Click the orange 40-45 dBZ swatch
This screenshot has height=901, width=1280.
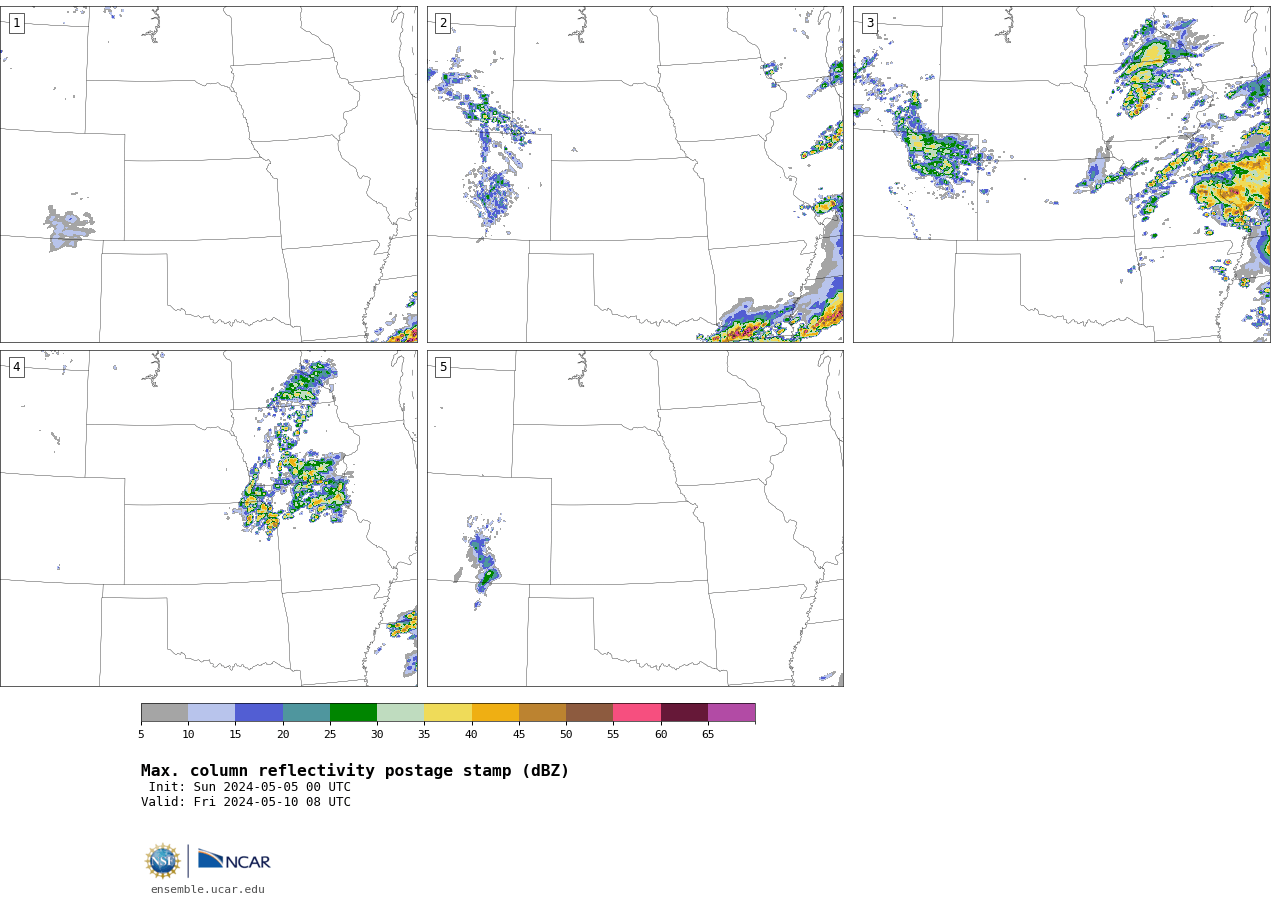[x=495, y=712]
